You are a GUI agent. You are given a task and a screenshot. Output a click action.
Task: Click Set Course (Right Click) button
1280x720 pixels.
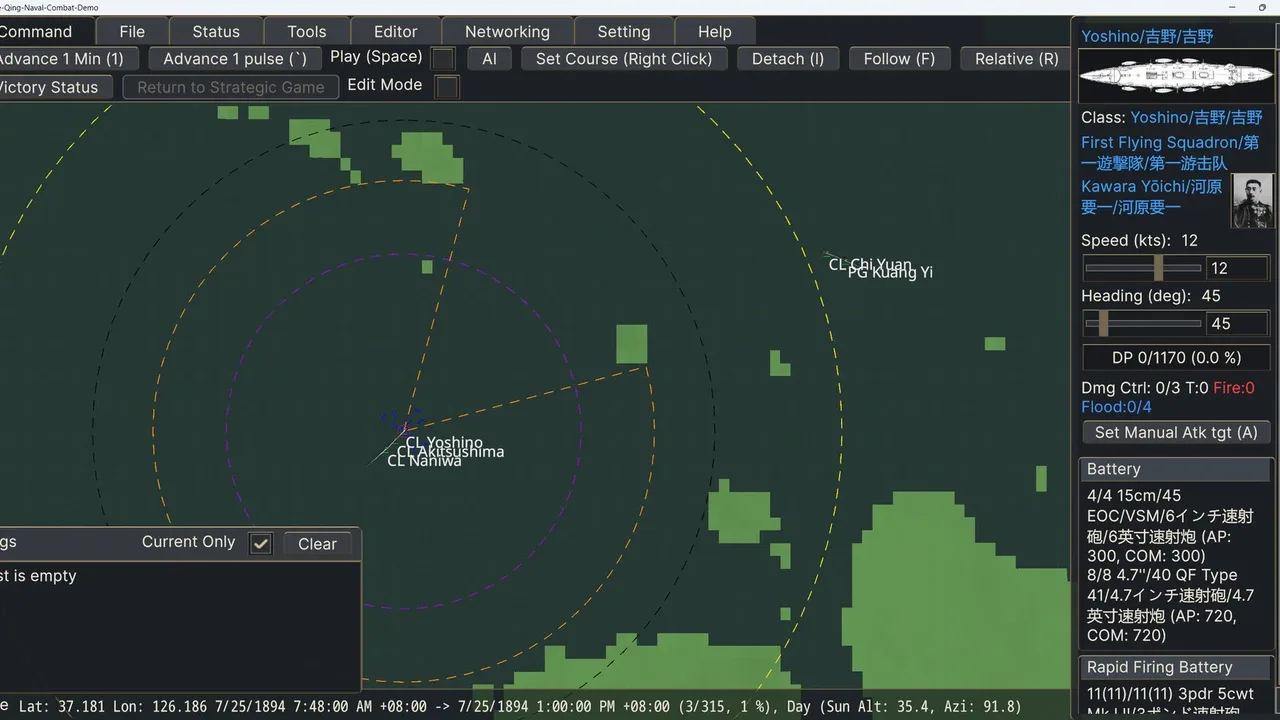(x=624, y=59)
